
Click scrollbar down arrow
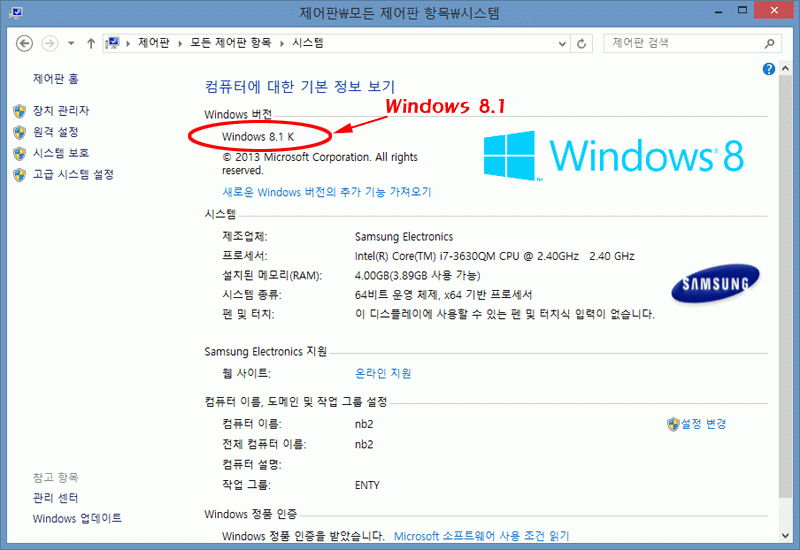(x=785, y=535)
